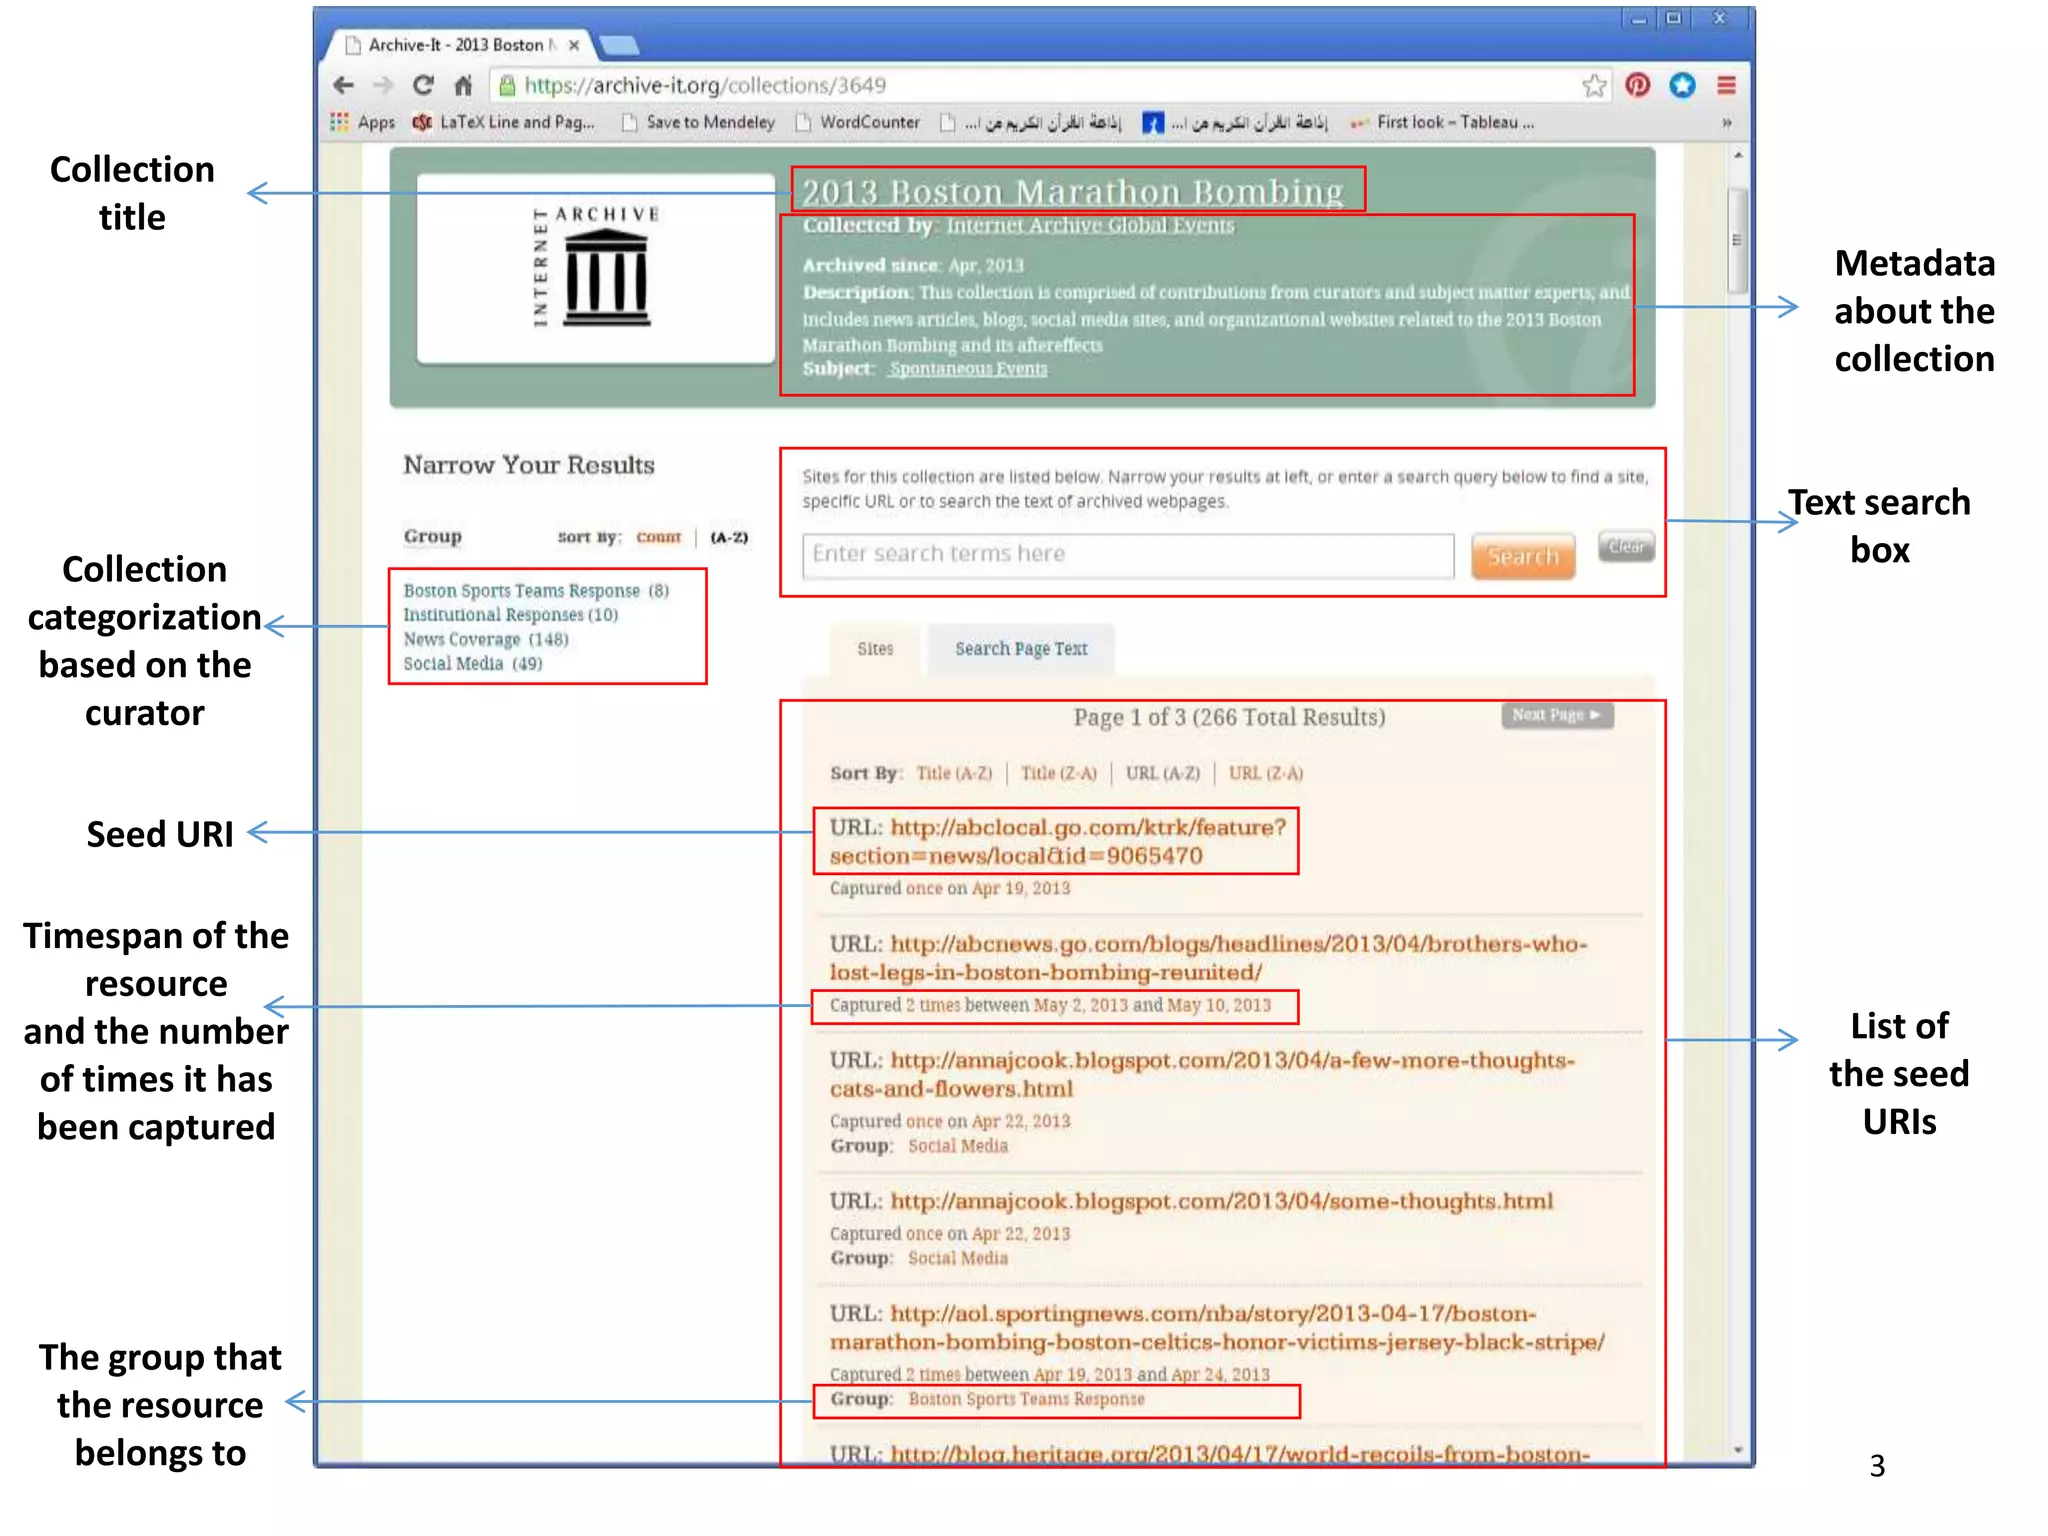Open the Pinterest extension icon
This screenshot has width=2048, height=1536.
[x=1638, y=85]
